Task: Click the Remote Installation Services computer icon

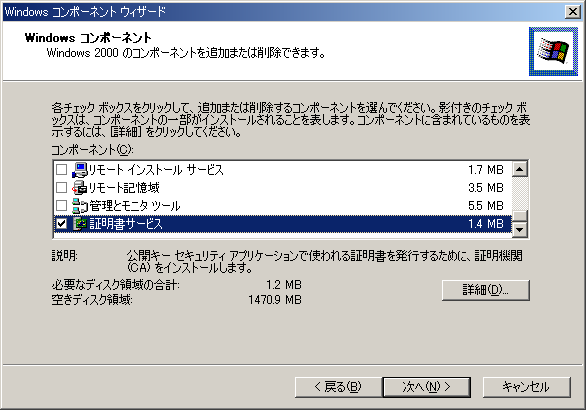Action: click(80, 170)
